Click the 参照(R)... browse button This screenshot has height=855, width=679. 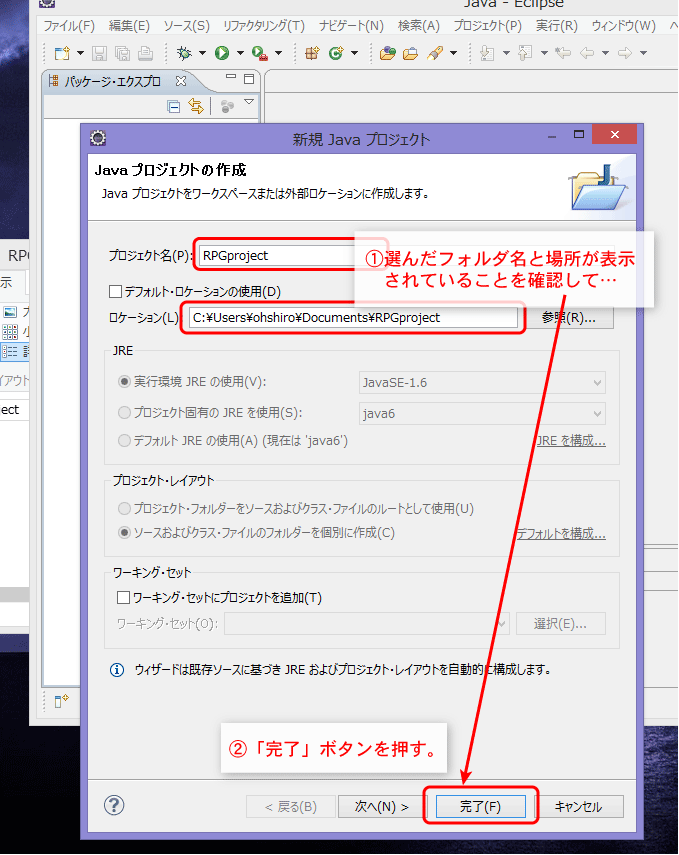(569, 317)
